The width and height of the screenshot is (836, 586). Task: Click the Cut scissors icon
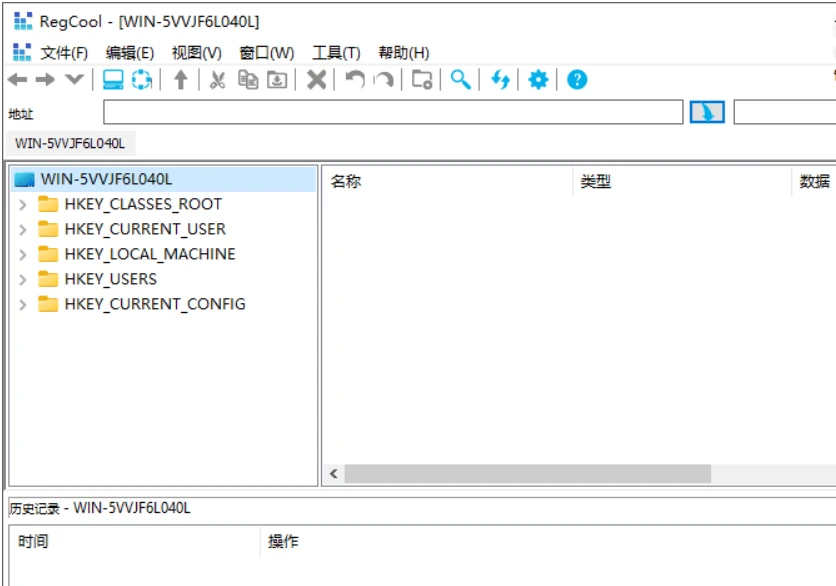(x=217, y=80)
